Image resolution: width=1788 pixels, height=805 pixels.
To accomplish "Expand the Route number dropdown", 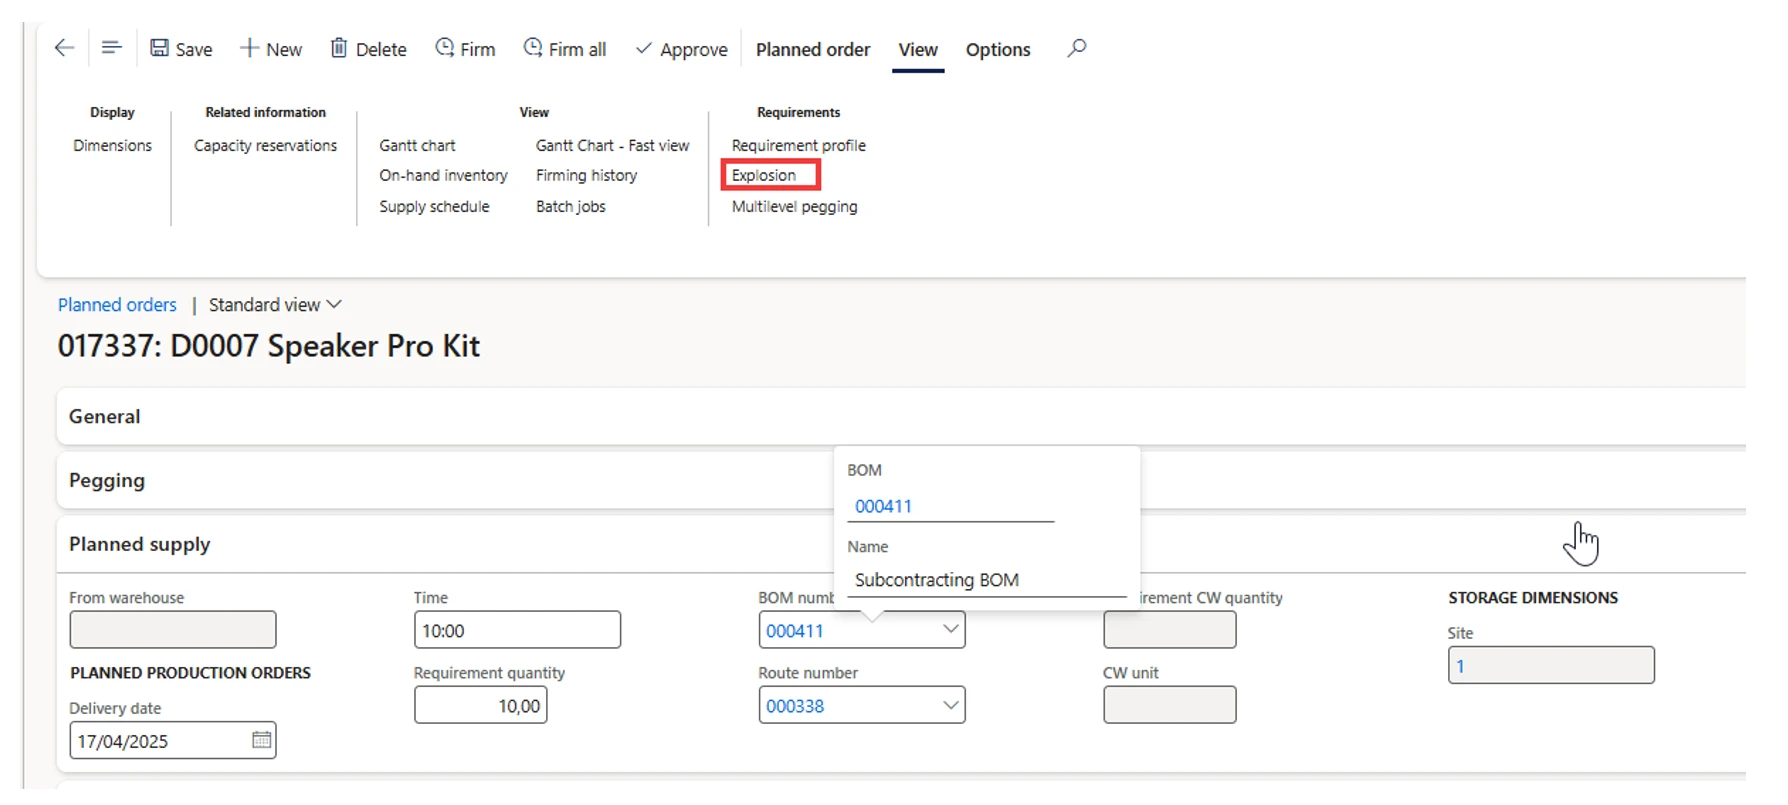I will 950,705.
